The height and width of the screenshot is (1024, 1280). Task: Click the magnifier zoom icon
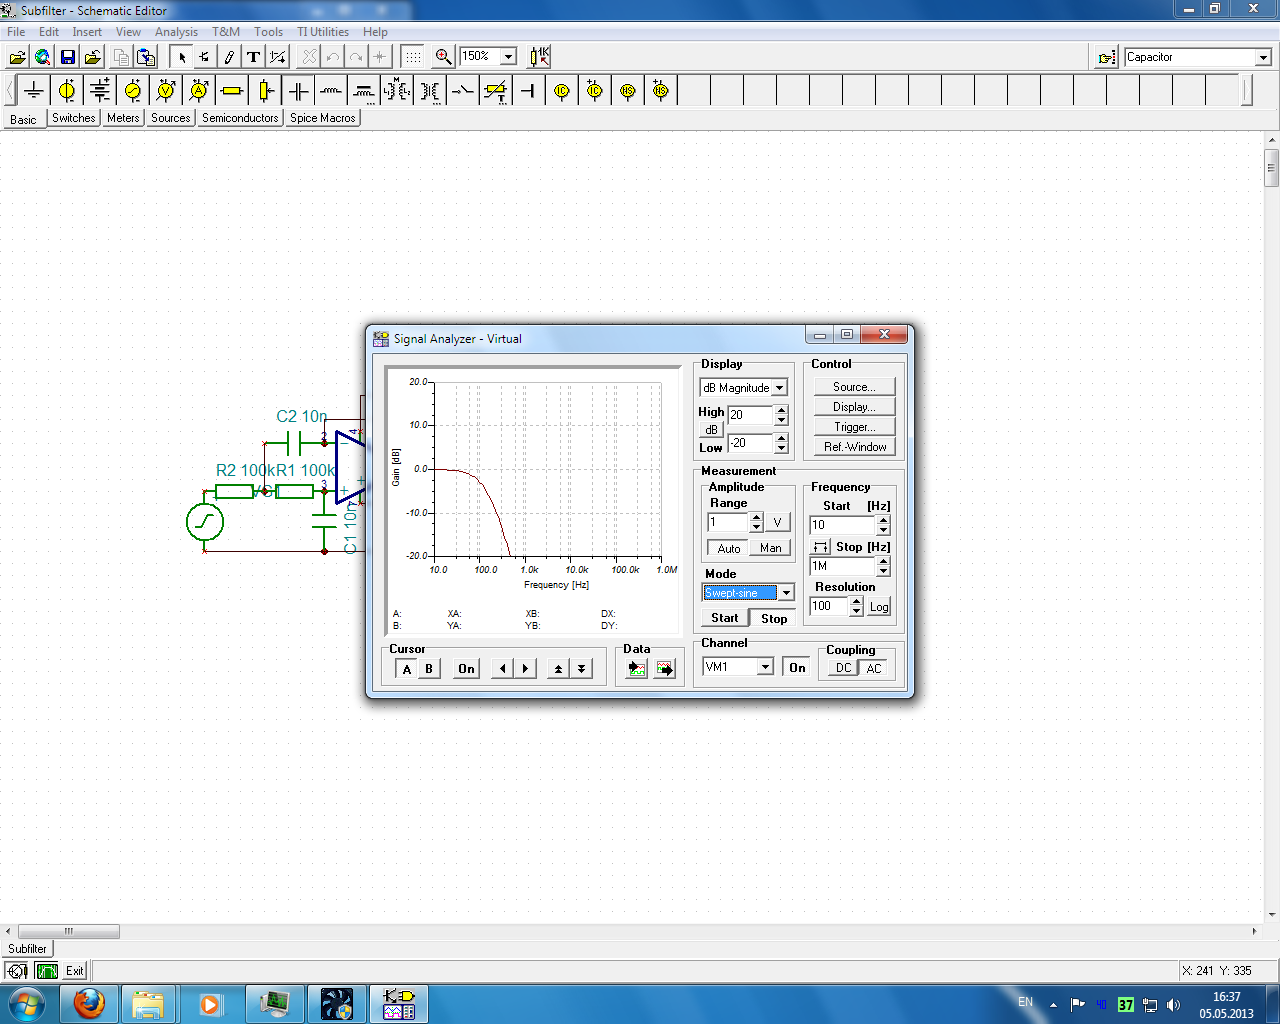[443, 57]
